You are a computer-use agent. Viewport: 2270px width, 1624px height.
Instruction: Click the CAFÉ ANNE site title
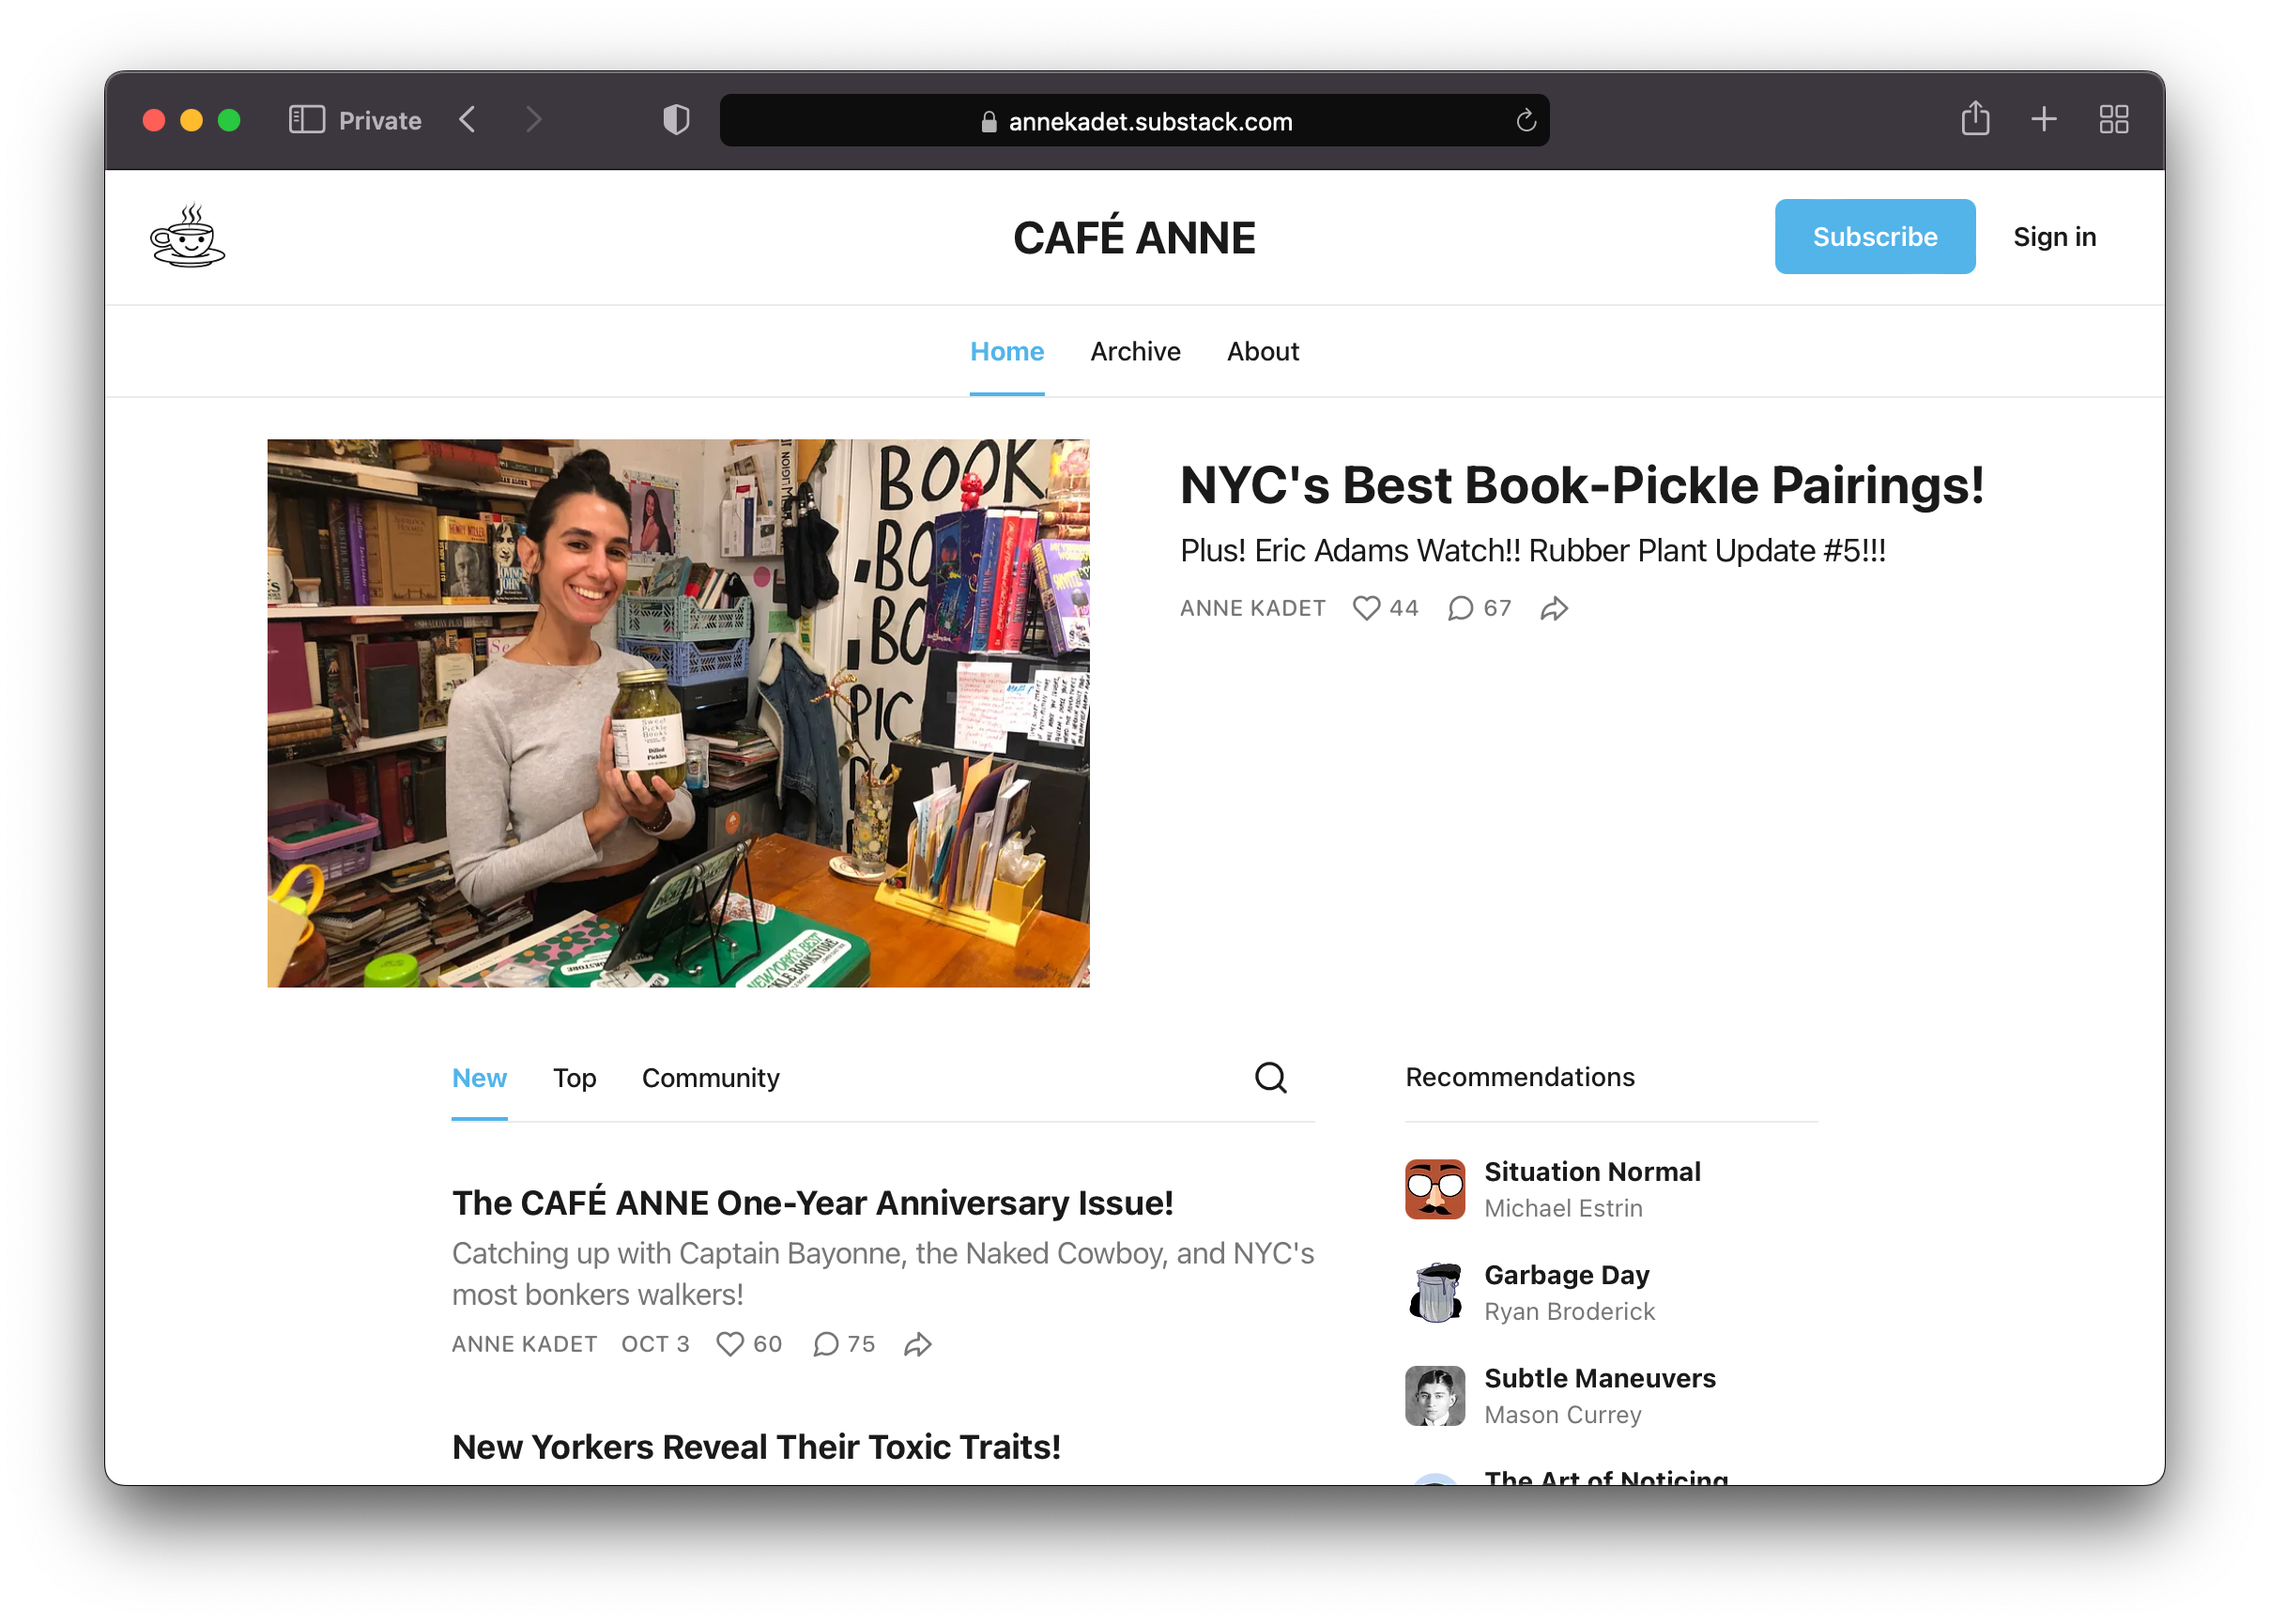click(x=1134, y=237)
